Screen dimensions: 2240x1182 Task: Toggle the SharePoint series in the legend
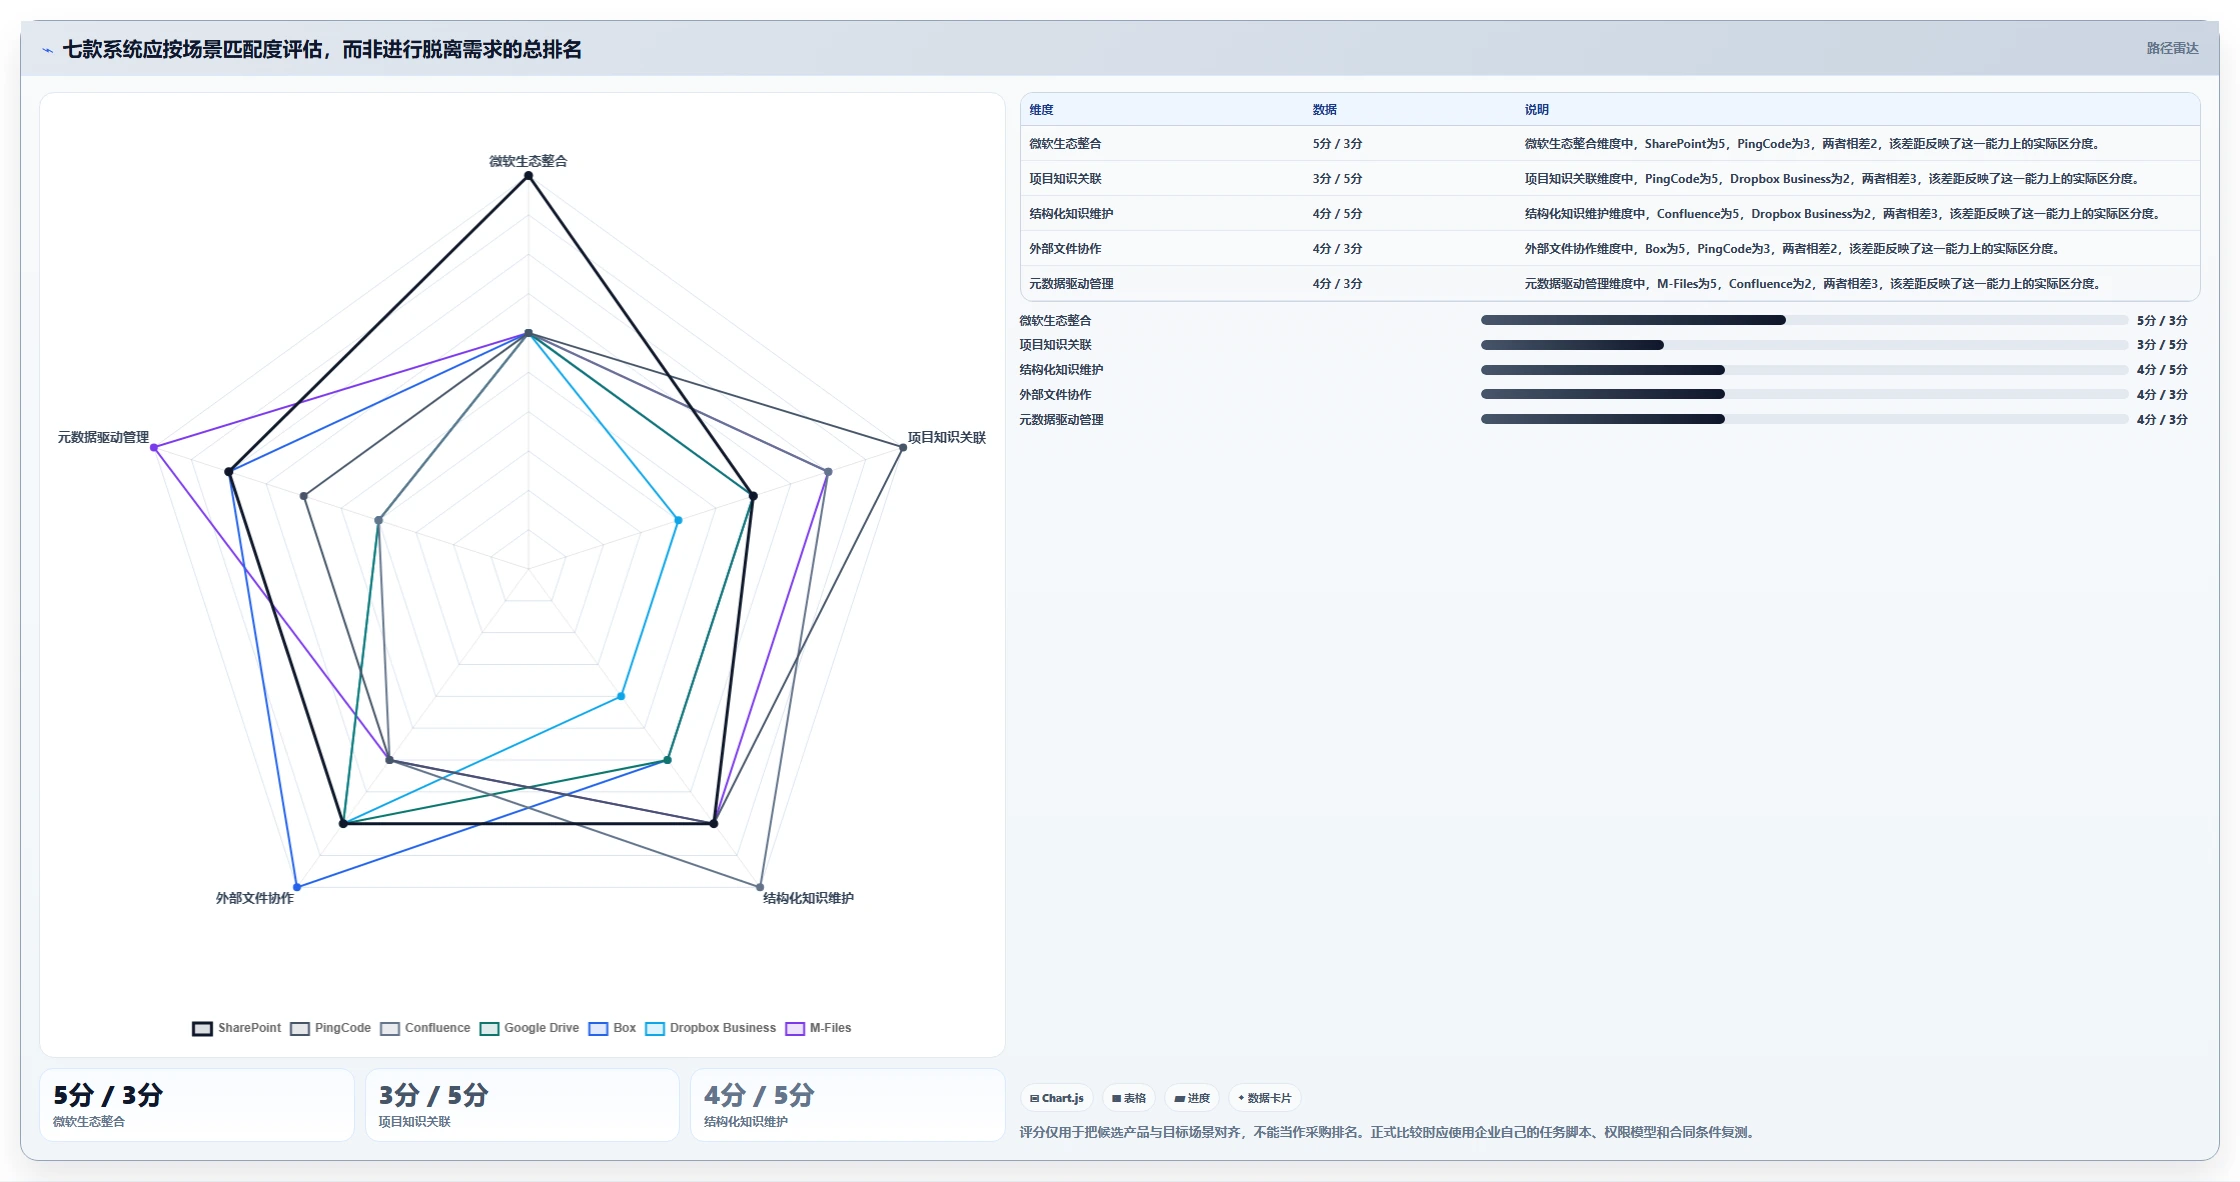237,1028
